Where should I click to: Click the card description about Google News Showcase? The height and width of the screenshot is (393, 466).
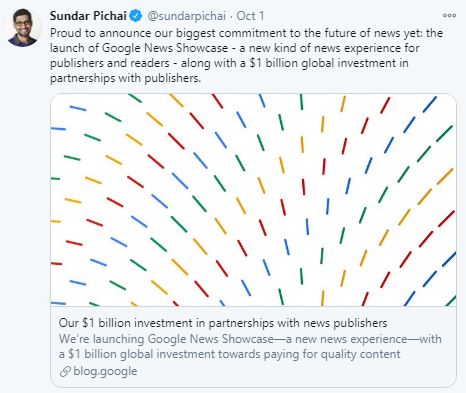(x=250, y=346)
